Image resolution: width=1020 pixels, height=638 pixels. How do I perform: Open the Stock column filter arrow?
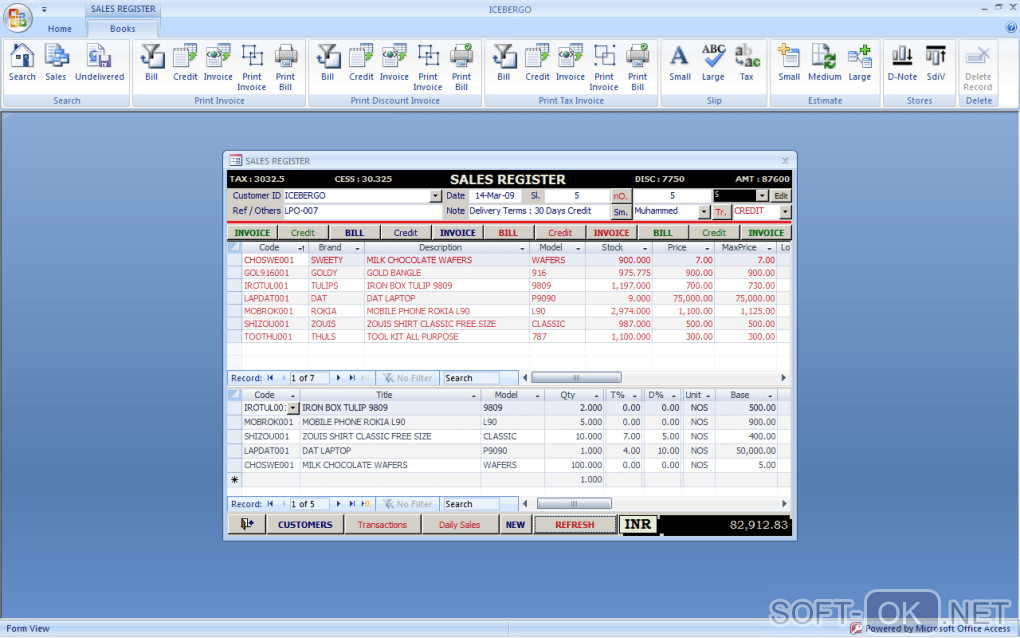tap(645, 248)
